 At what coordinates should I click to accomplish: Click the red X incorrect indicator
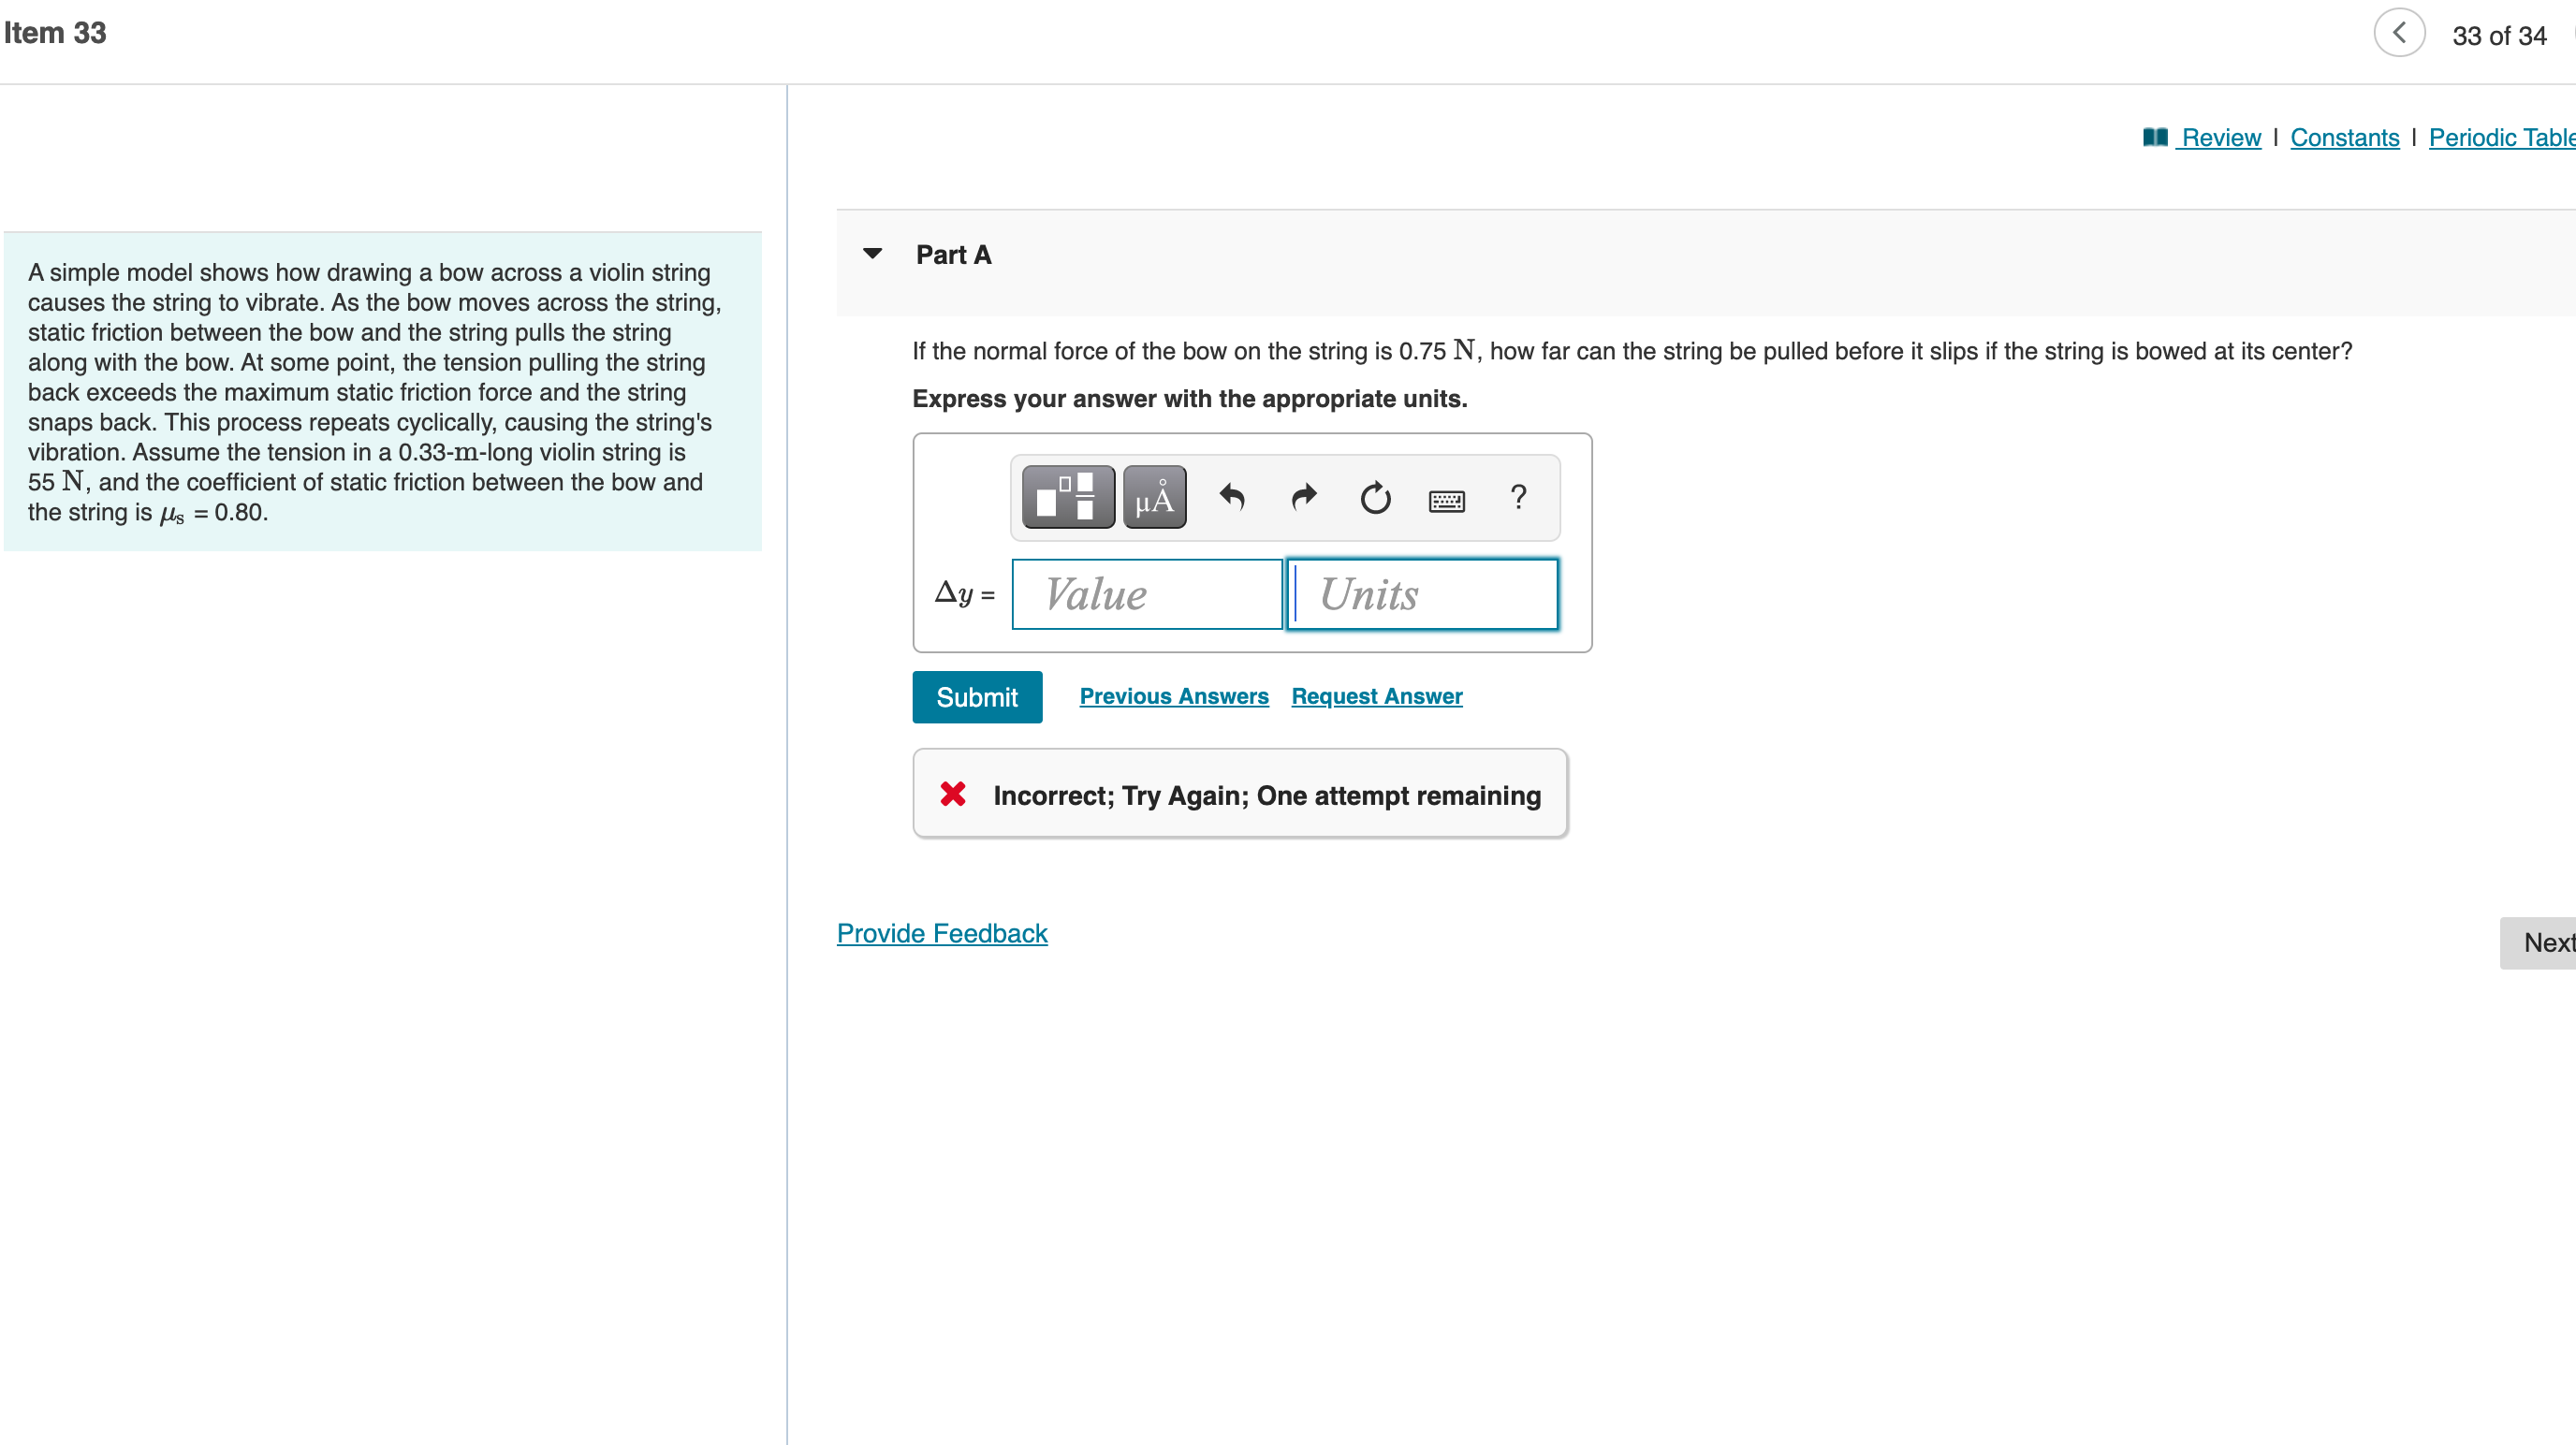pos(952,794)
